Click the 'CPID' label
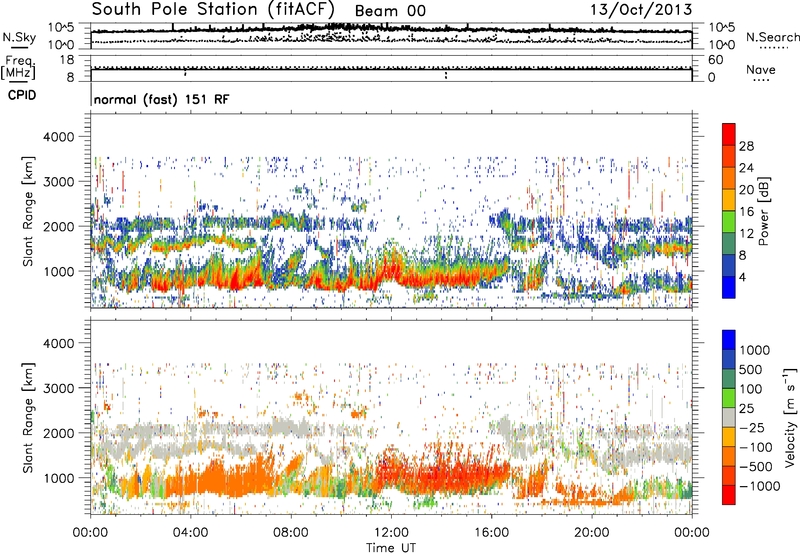Image resolution: width=800 pixels, height=554 pixels. click(22, 95)
